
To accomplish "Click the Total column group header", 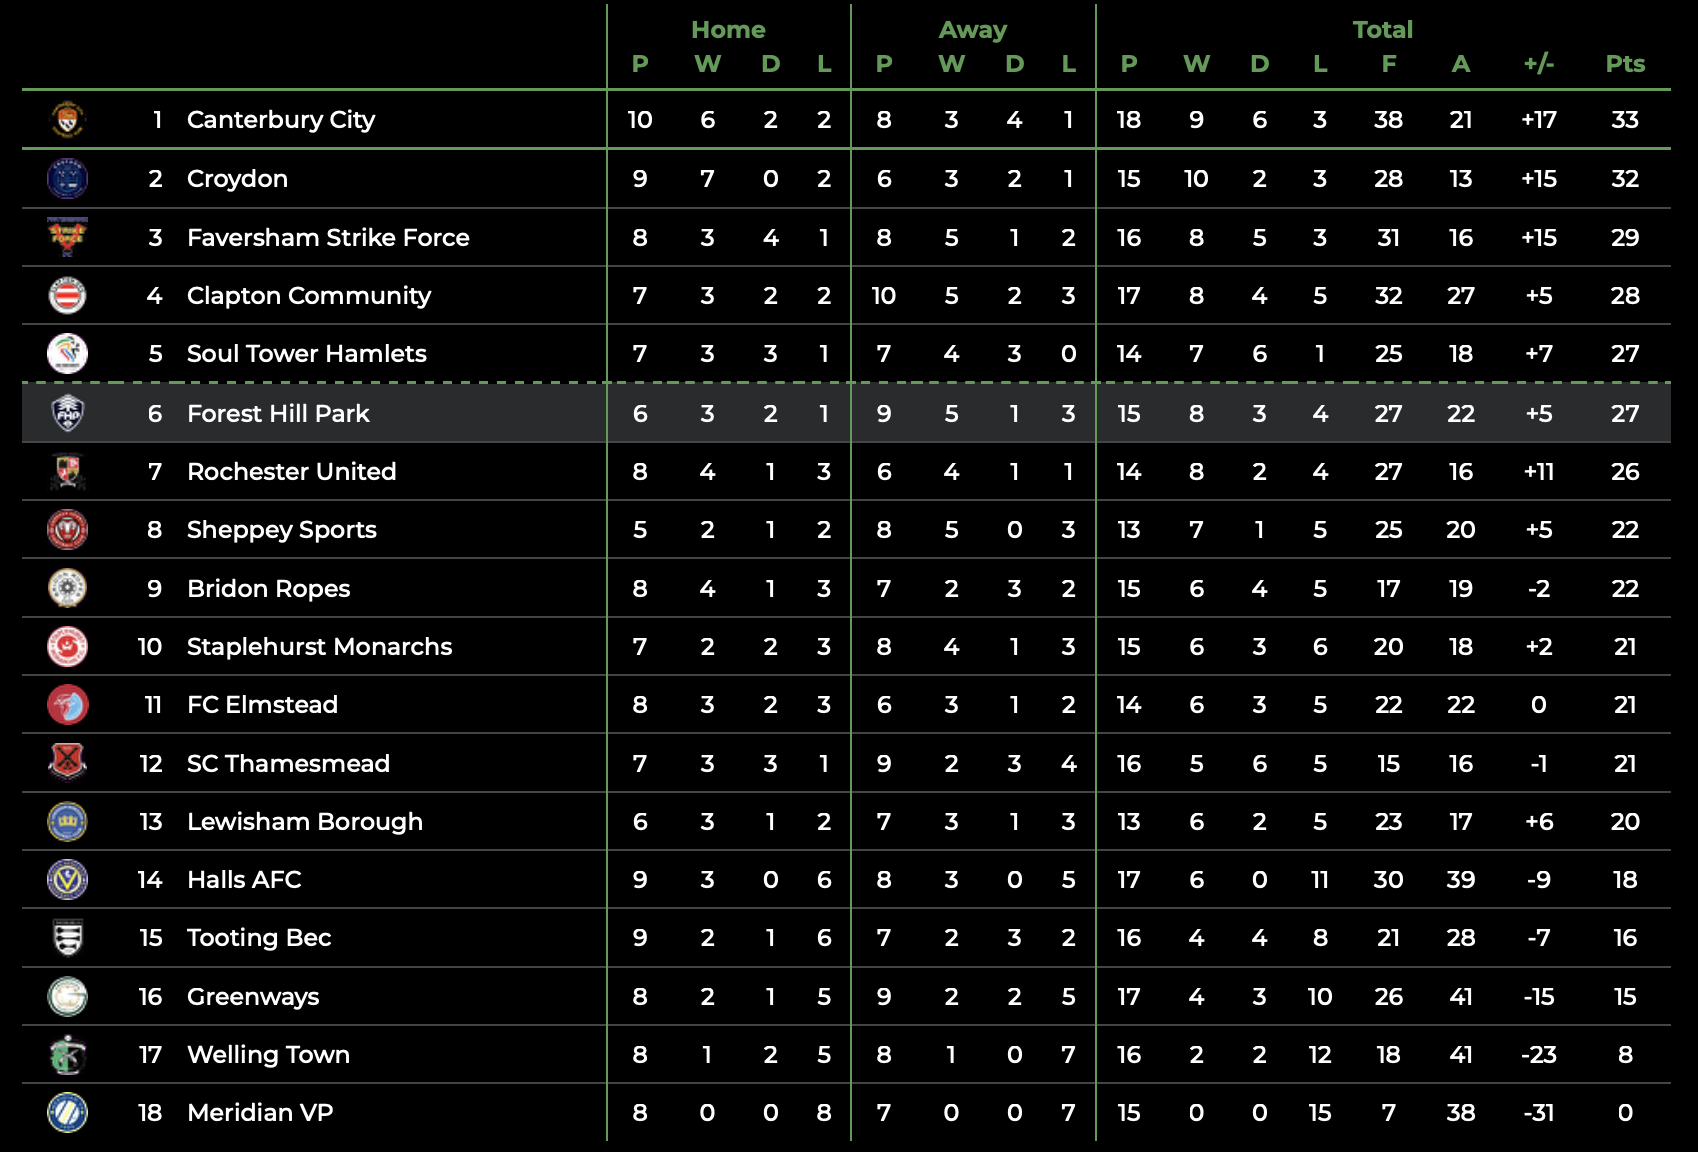I will pos(1383,30).
